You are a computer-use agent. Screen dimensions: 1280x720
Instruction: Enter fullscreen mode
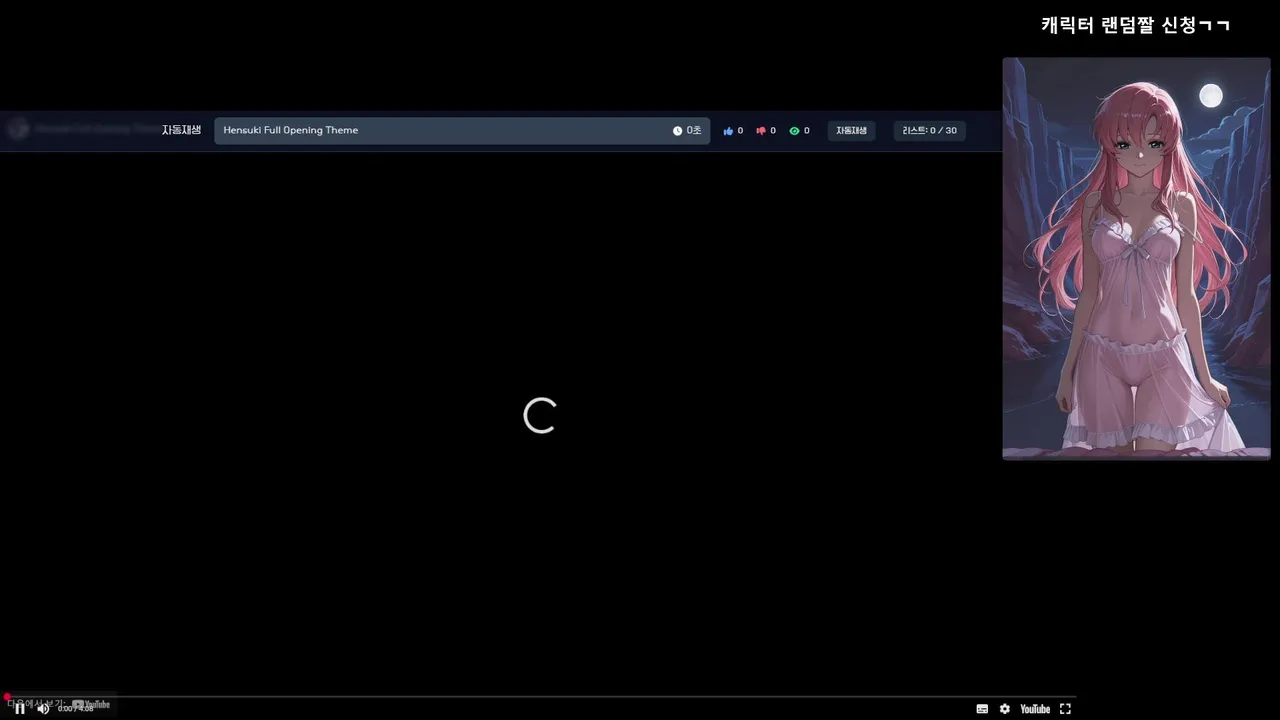coord(1065,709)
